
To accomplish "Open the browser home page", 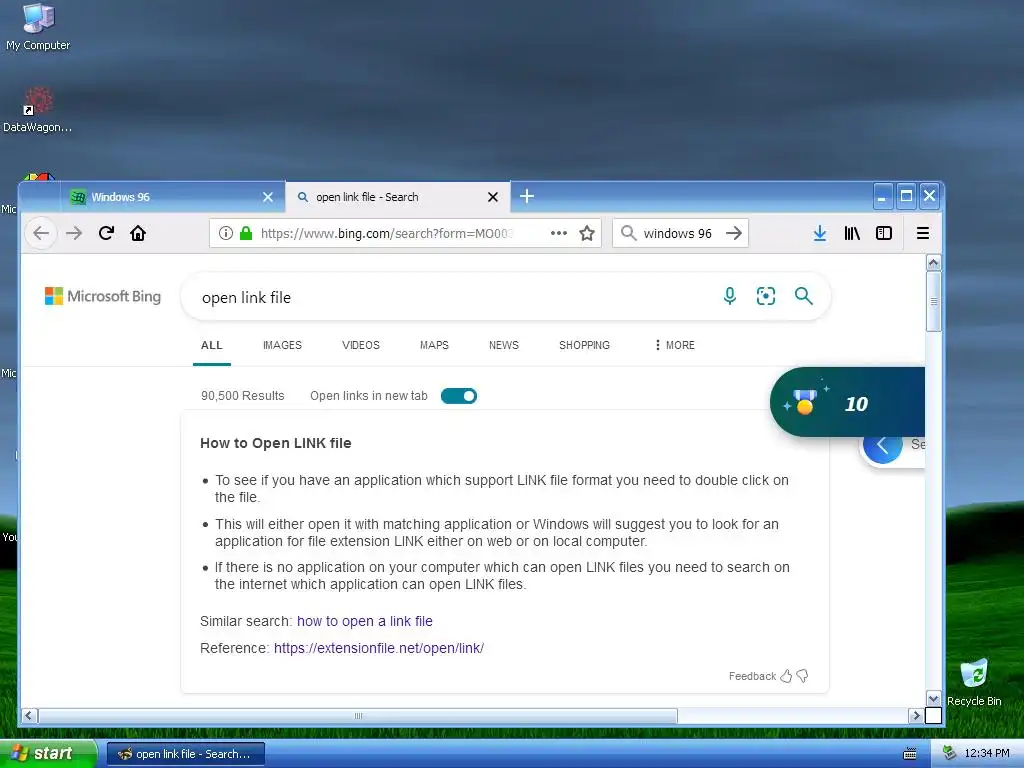I will [x=138, y=233].
